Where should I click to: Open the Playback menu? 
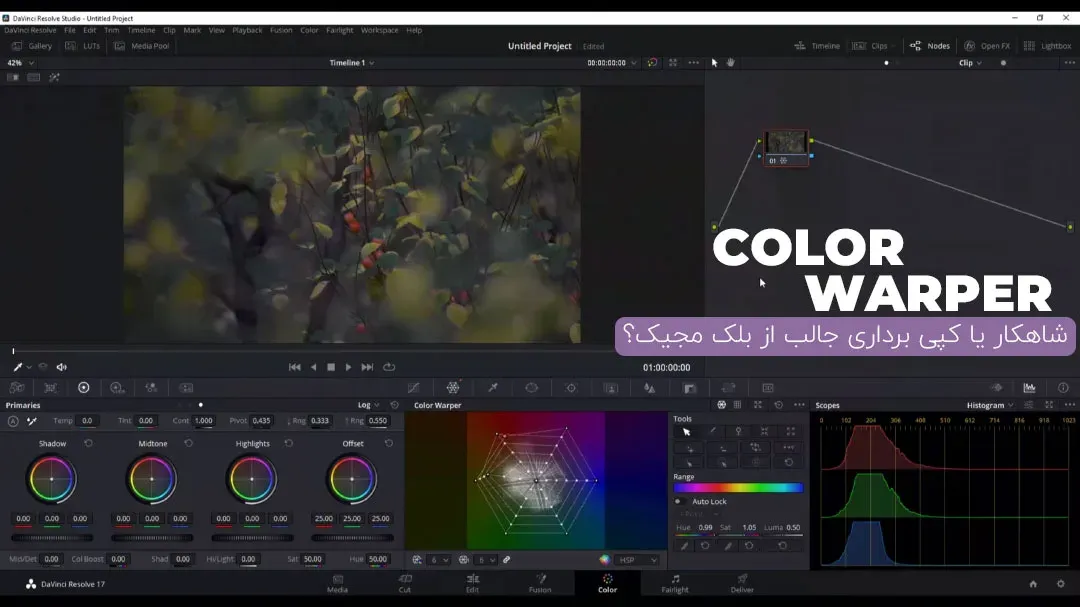point(247,30)
